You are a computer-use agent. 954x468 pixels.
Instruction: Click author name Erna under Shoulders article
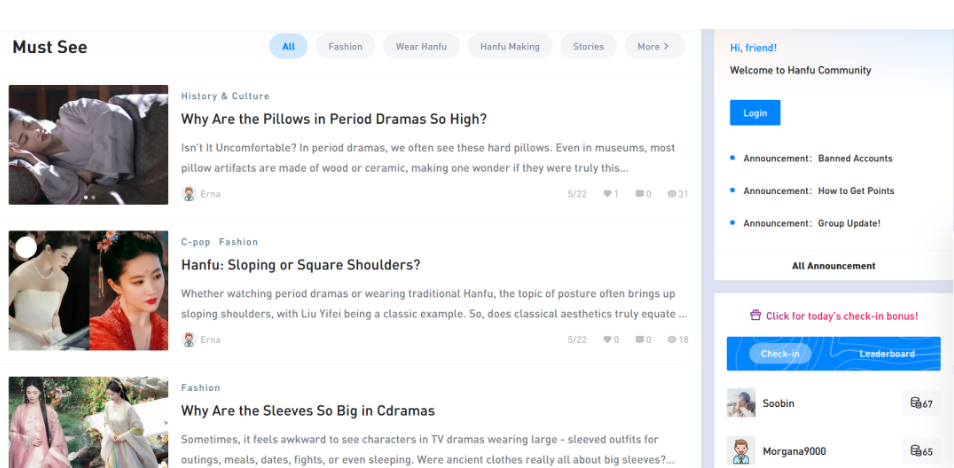point(211,340)
